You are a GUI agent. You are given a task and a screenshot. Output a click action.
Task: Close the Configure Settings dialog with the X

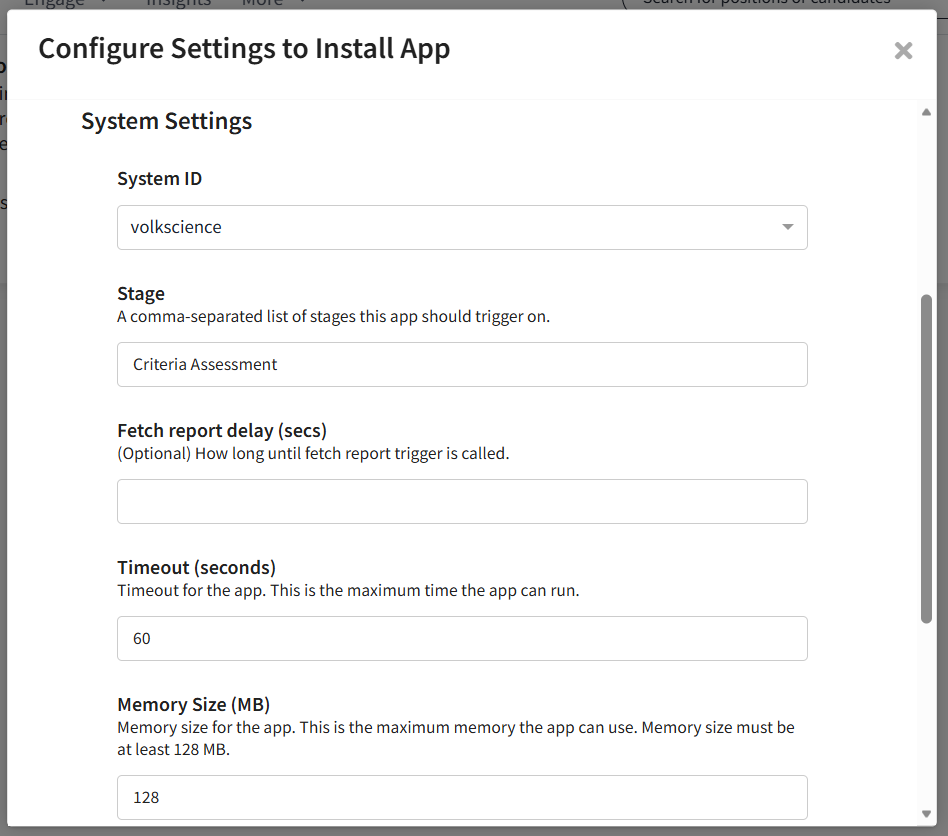coord(903,51)
